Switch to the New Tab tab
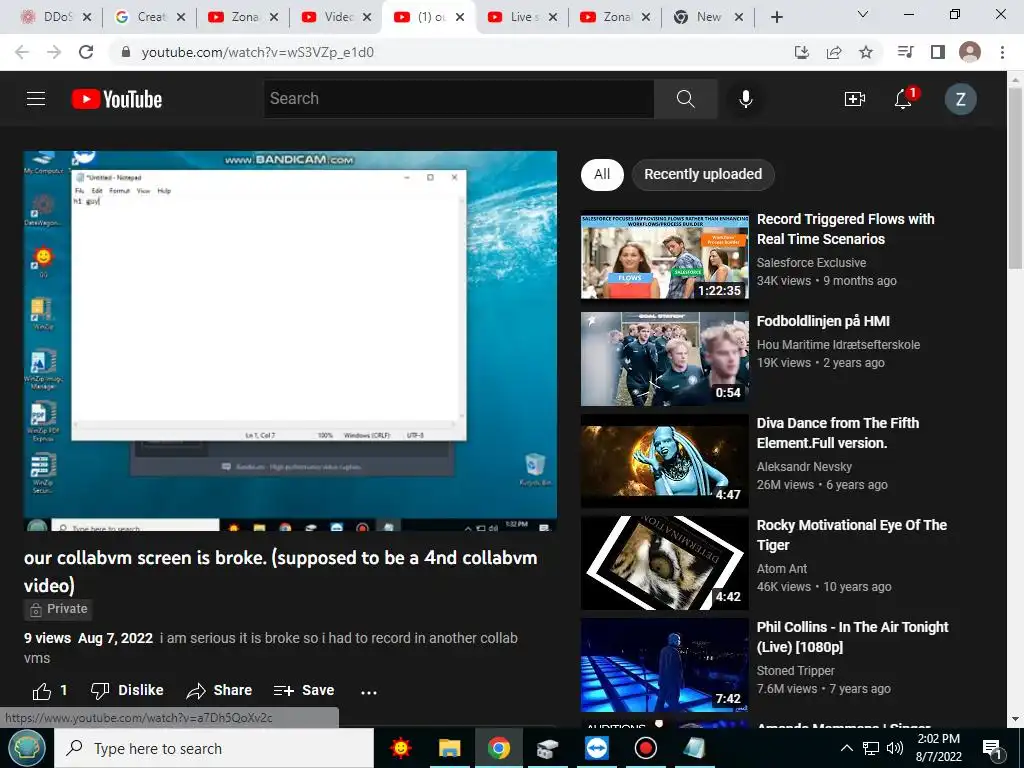Image resolution: width=1024 pixels, height=768 pixels. tap(709, 17)
